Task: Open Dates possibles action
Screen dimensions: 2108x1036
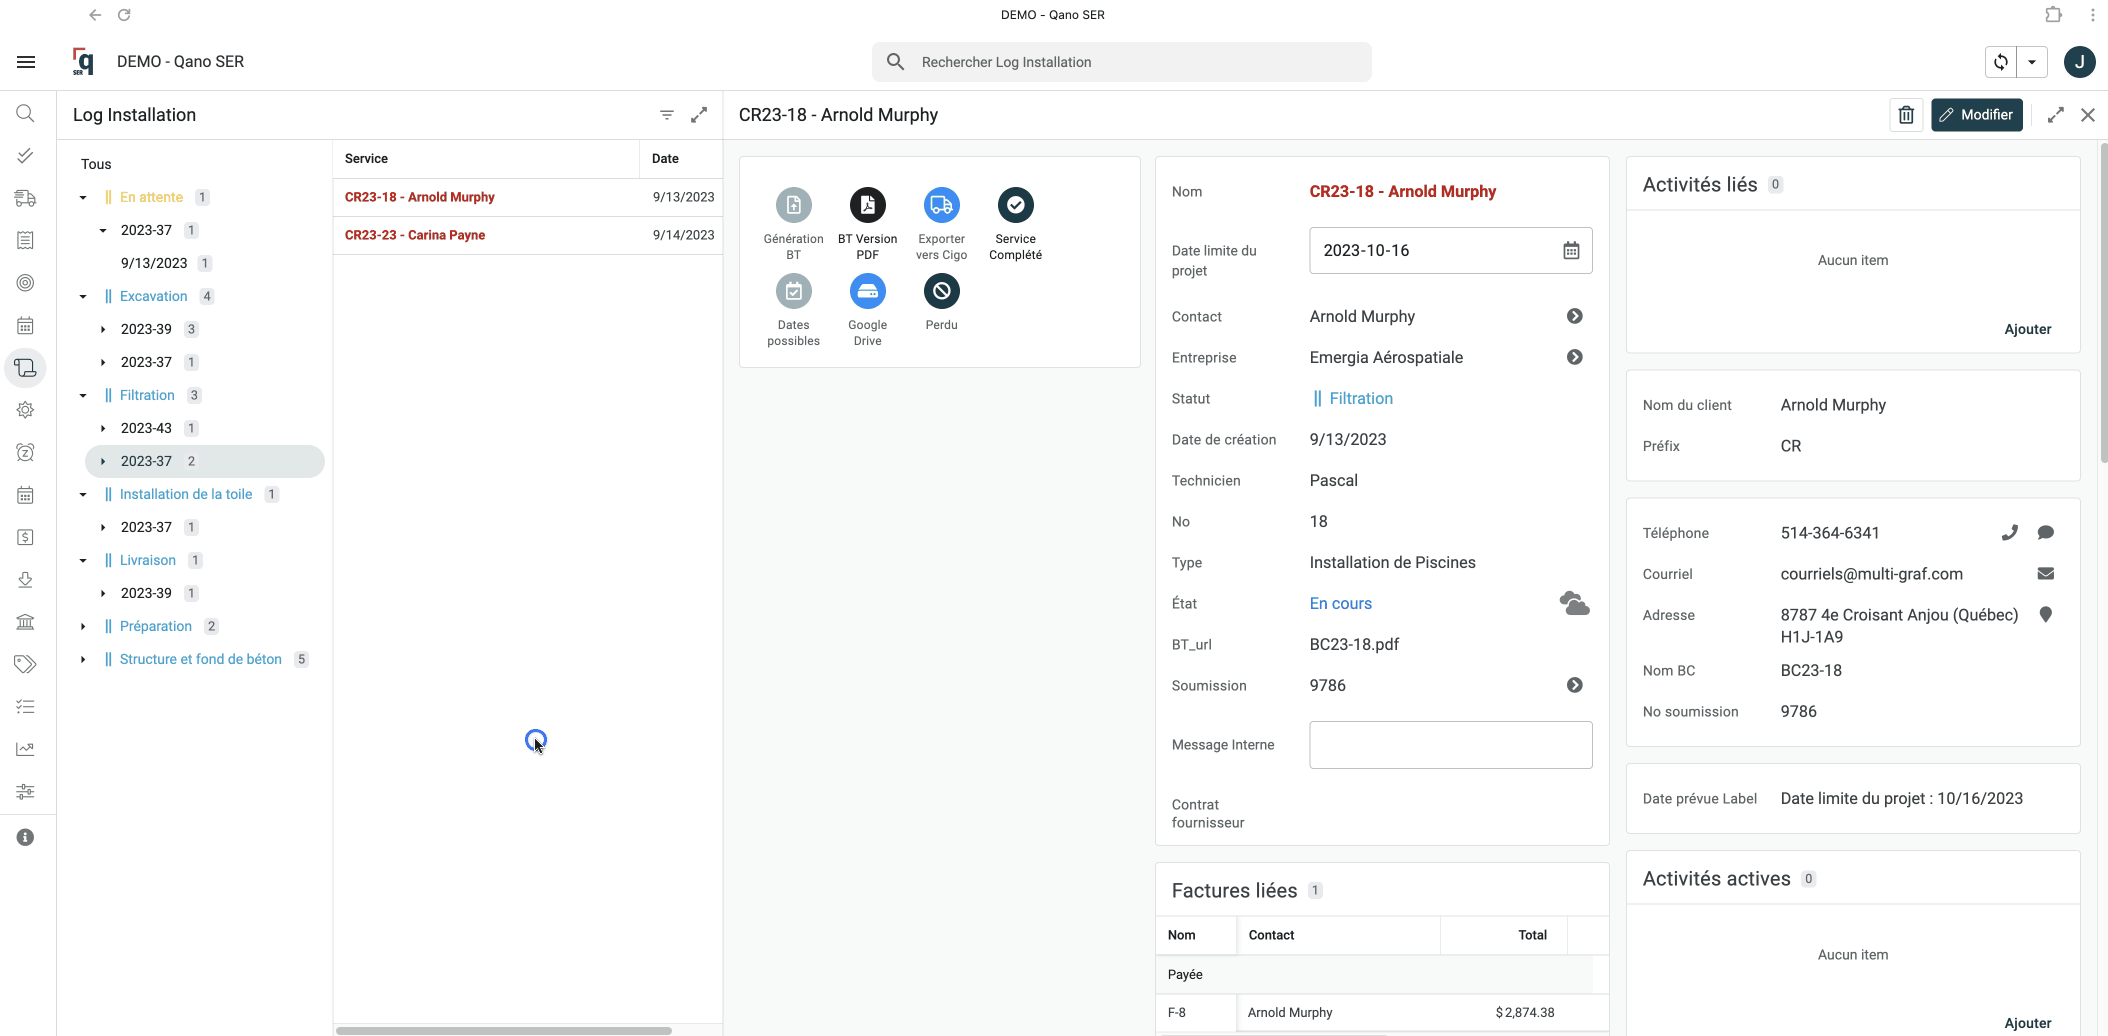Action: 793,292
